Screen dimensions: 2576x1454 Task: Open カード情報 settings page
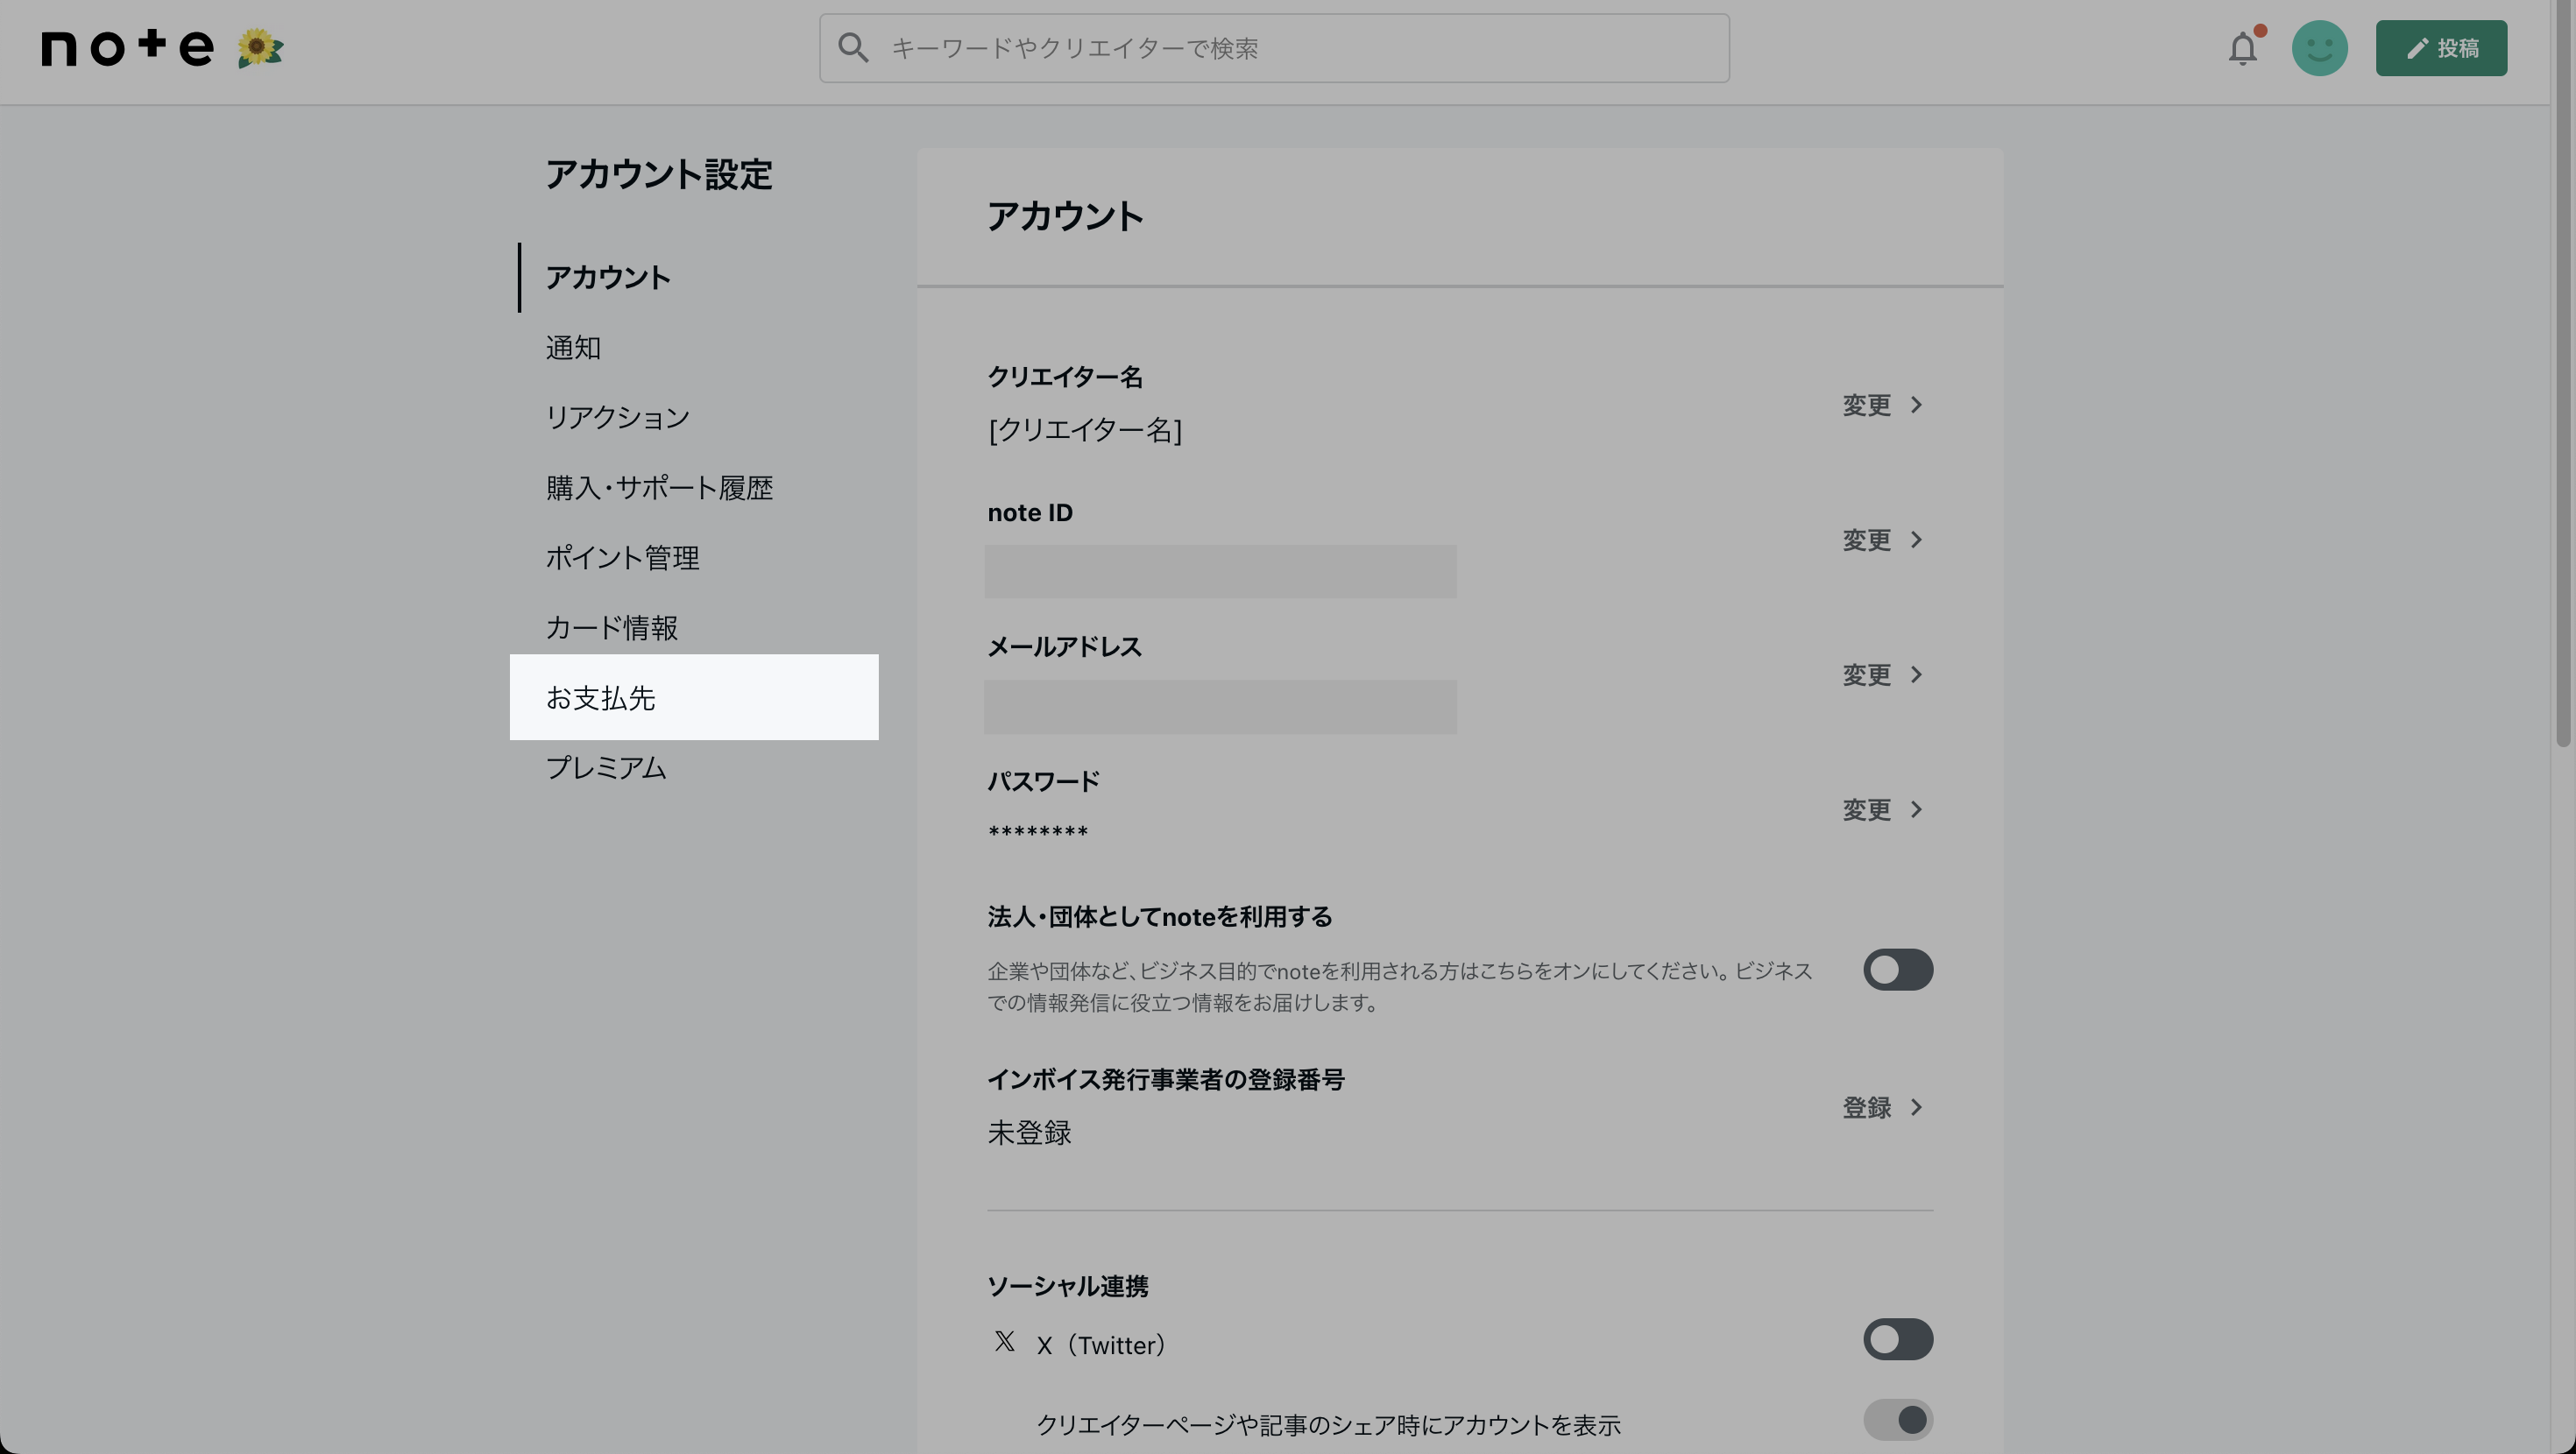pyautogui.click(x=611, y=628)
